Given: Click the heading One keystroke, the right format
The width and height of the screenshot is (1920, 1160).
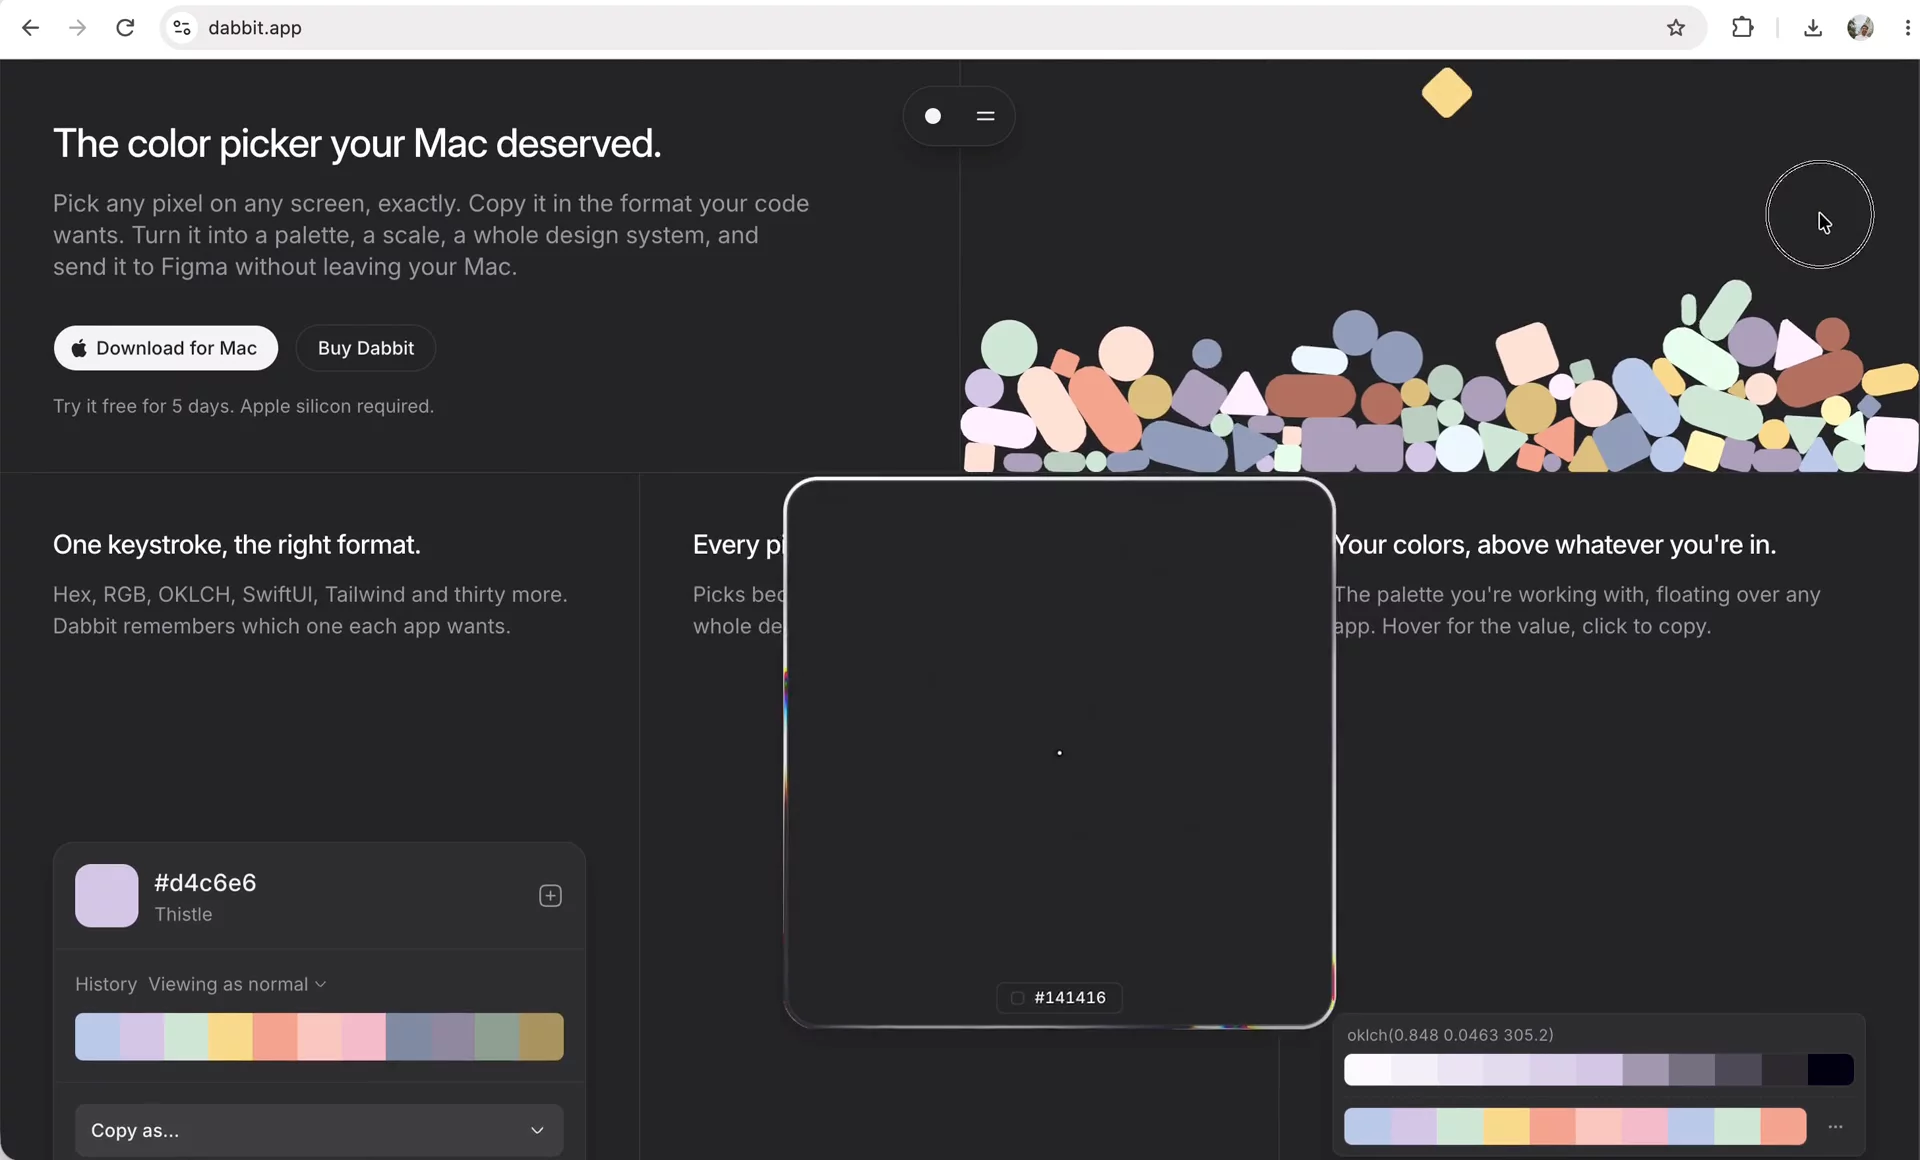Looking at the screenshot, I should click(237, 545).
